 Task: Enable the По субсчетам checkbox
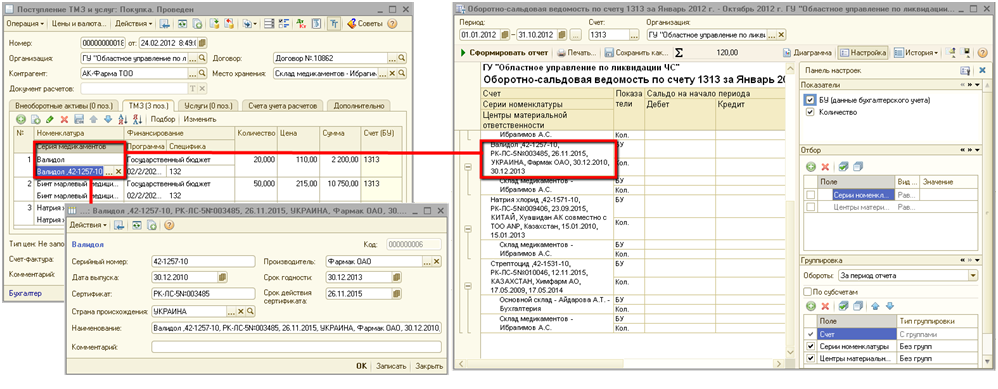(808, 292)
